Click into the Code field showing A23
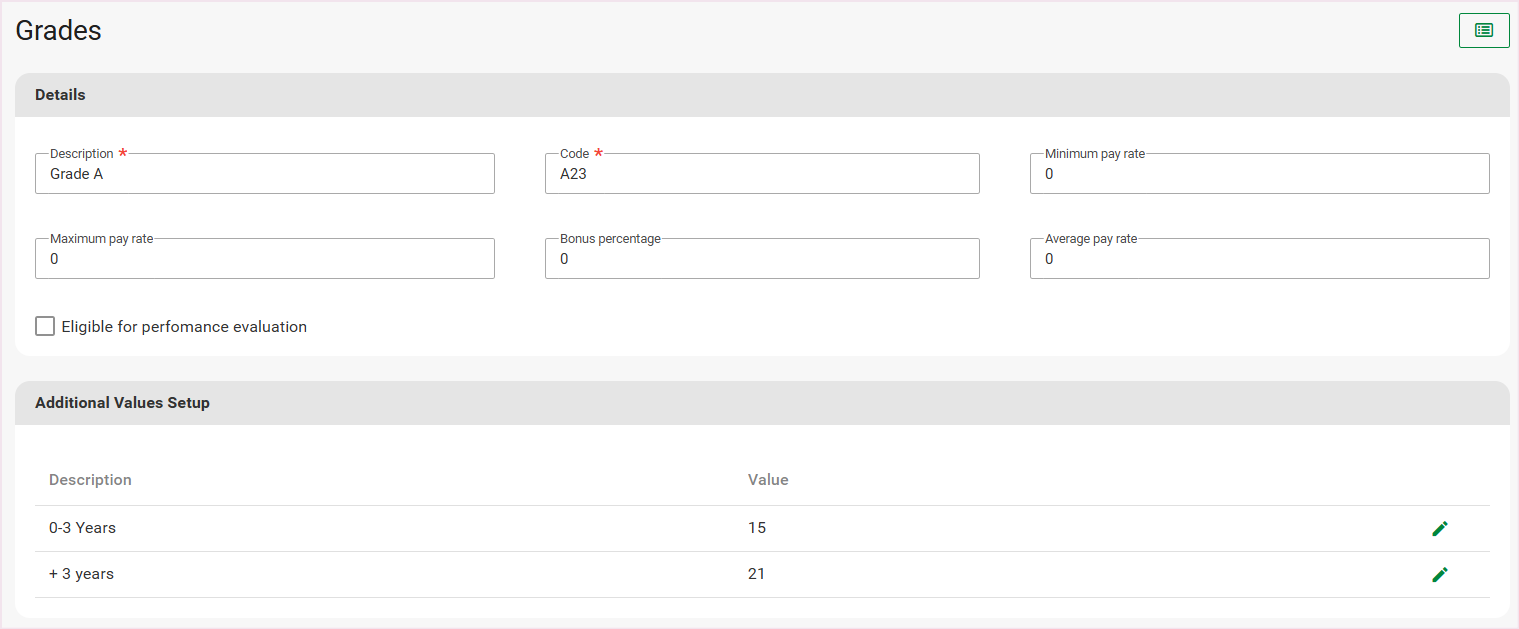This screenshot has width=1519, height=629. (761, 174)
